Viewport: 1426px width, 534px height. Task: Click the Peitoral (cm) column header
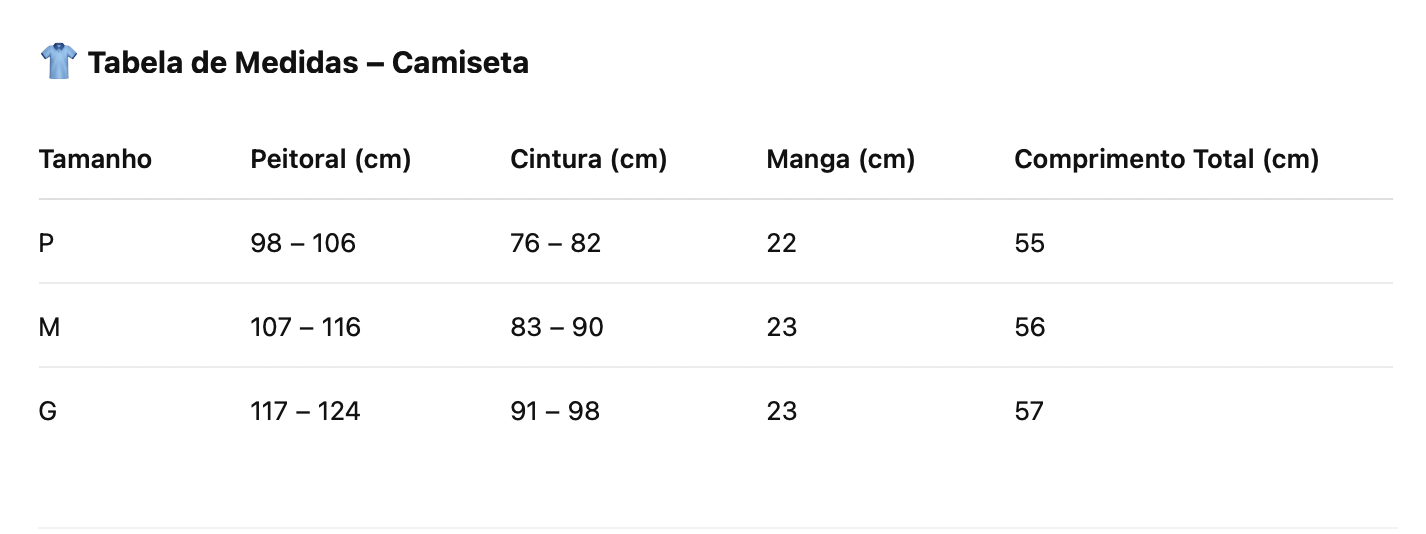330,159
